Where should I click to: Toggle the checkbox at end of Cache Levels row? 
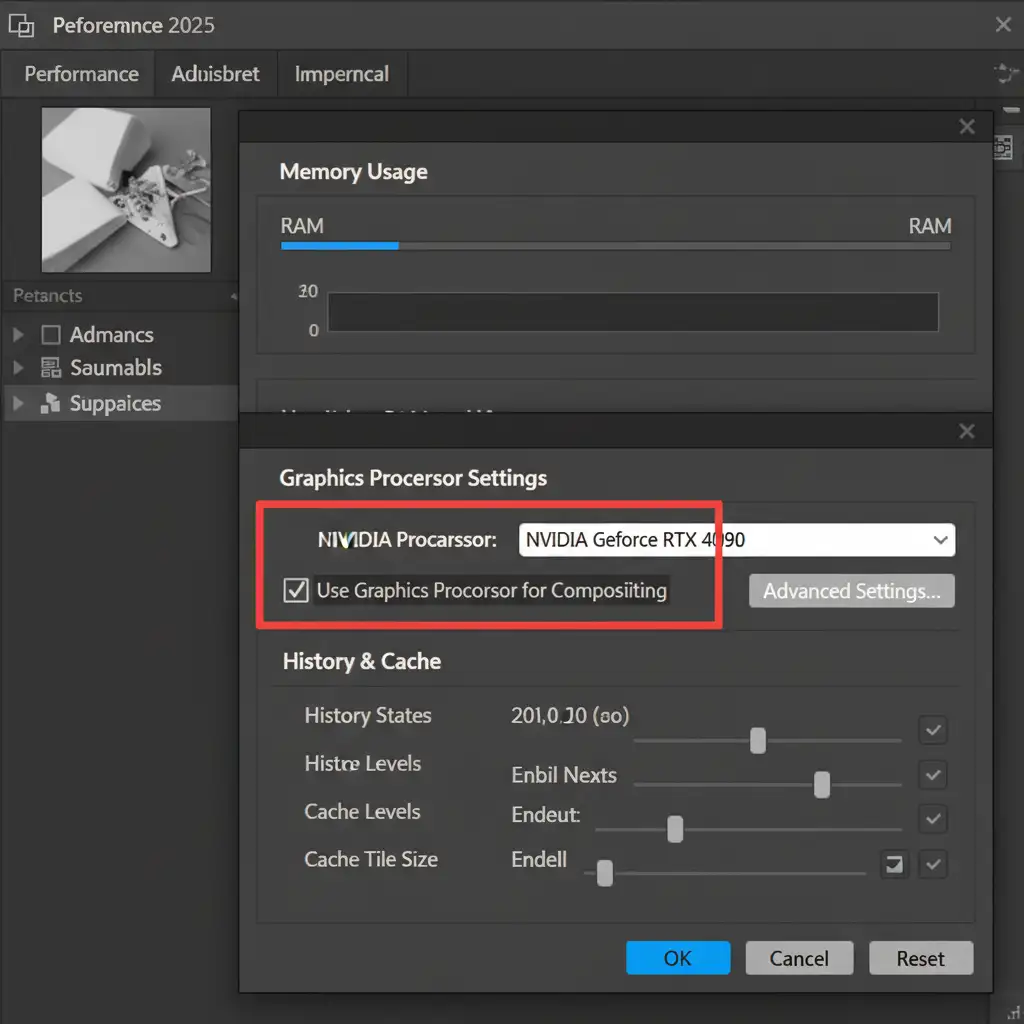pos(933,819)
